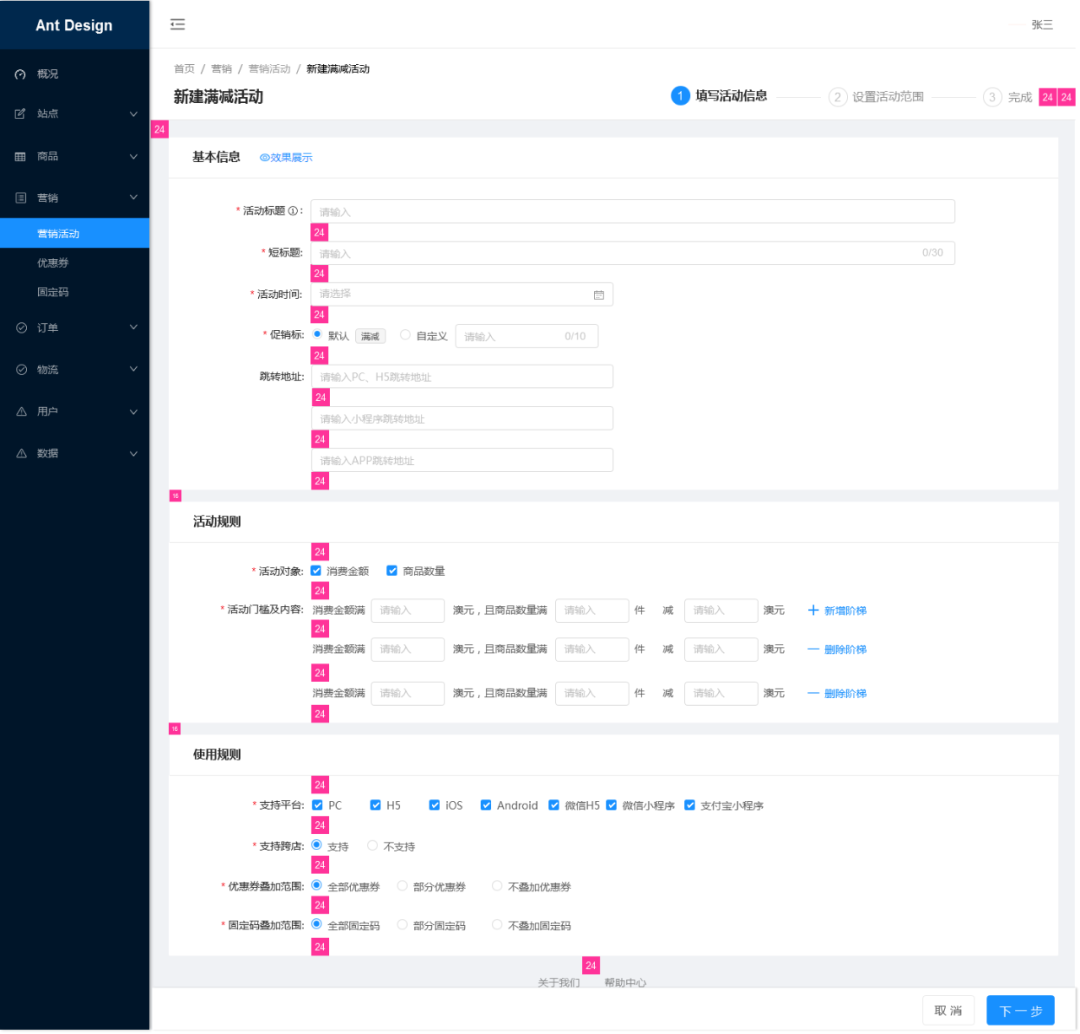Expand the 订单 sidebar submenu chevron
The height and width of the screenshot is (1034, 1080).
pyautogui.click(x=134, y=327)
